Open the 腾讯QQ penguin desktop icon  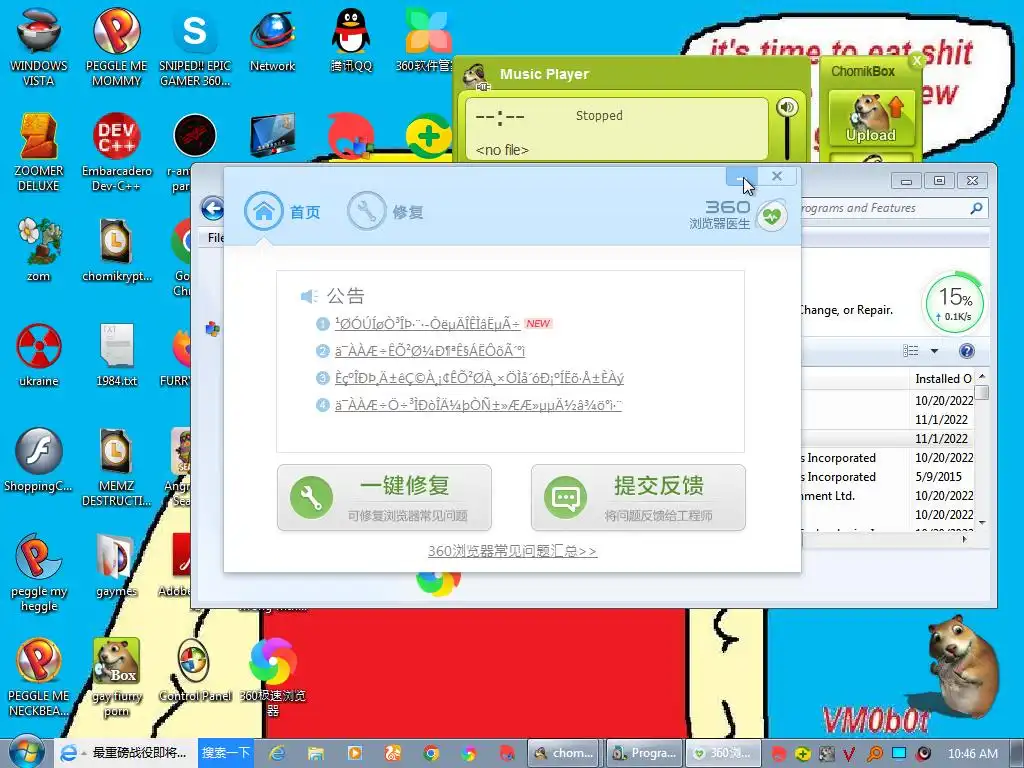351,40
